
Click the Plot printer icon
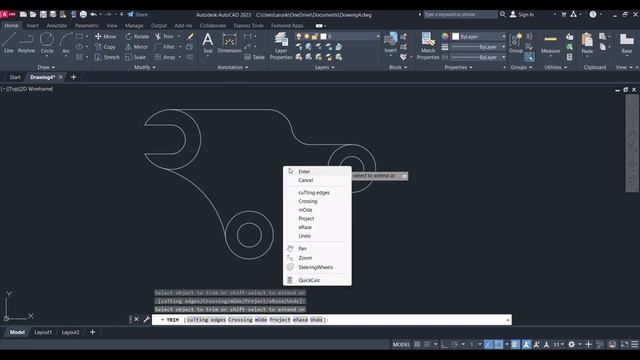83,14
